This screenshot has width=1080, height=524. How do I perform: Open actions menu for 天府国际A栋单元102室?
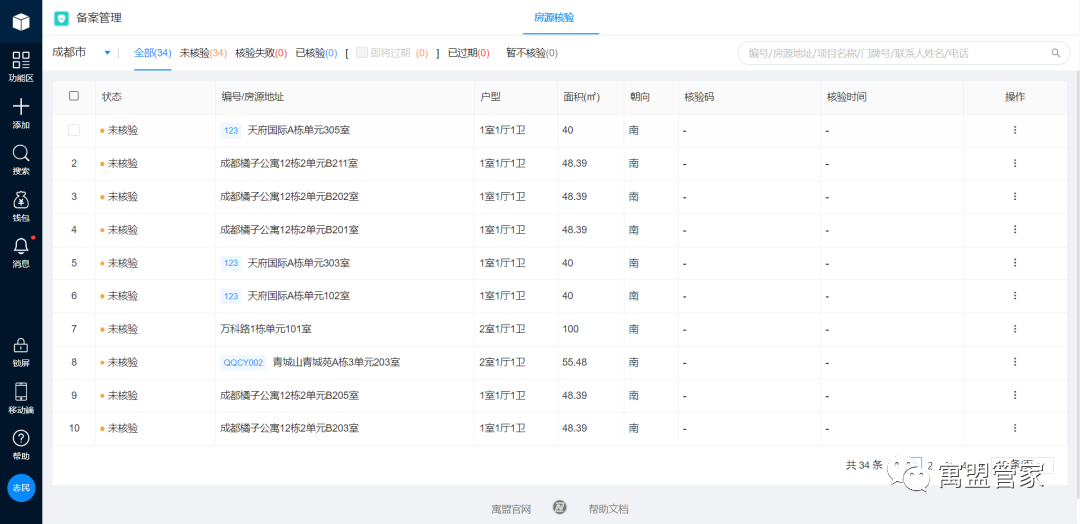click(1015, 295)
